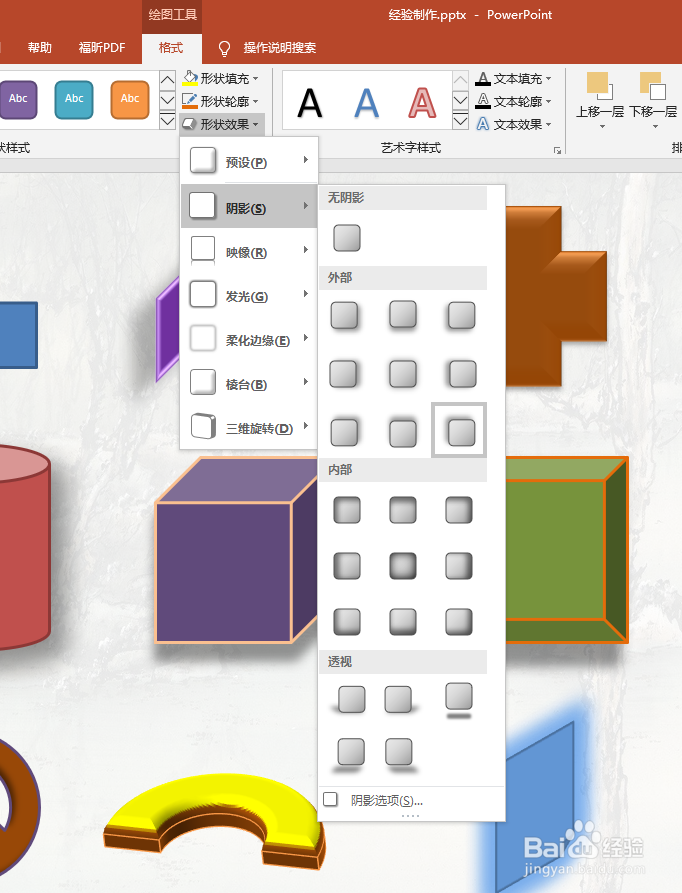Pick the bottom-middle outer shadow preset in 外部

pyautogui.click(x=402, y=433)
